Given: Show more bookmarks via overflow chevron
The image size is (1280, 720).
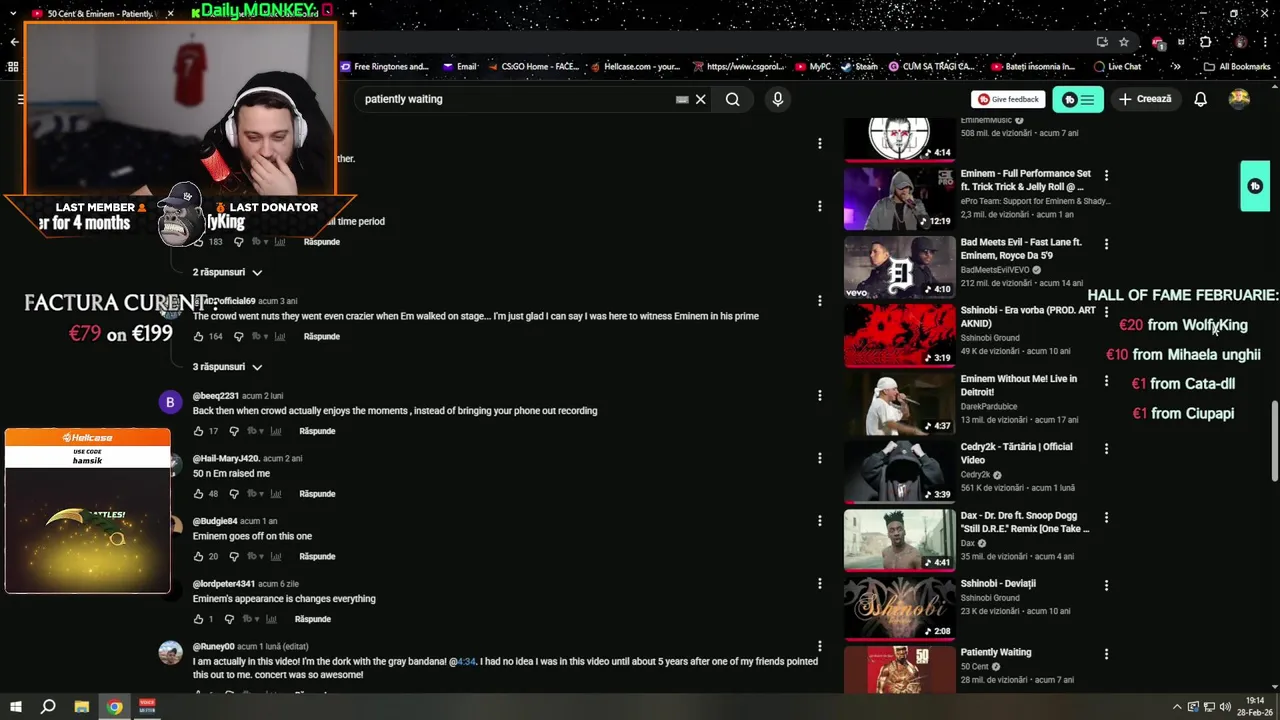Looking at the screenshot, I should click(1176, 67).
